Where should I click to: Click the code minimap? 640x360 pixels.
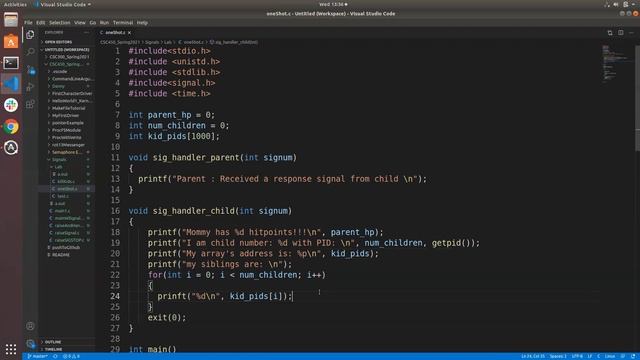pos(618,64)
